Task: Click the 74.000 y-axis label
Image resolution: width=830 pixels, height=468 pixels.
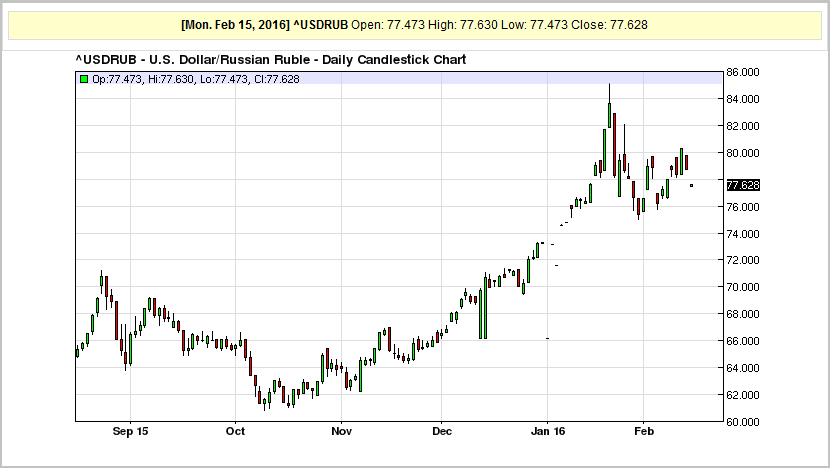Action: tap(743, 234)
